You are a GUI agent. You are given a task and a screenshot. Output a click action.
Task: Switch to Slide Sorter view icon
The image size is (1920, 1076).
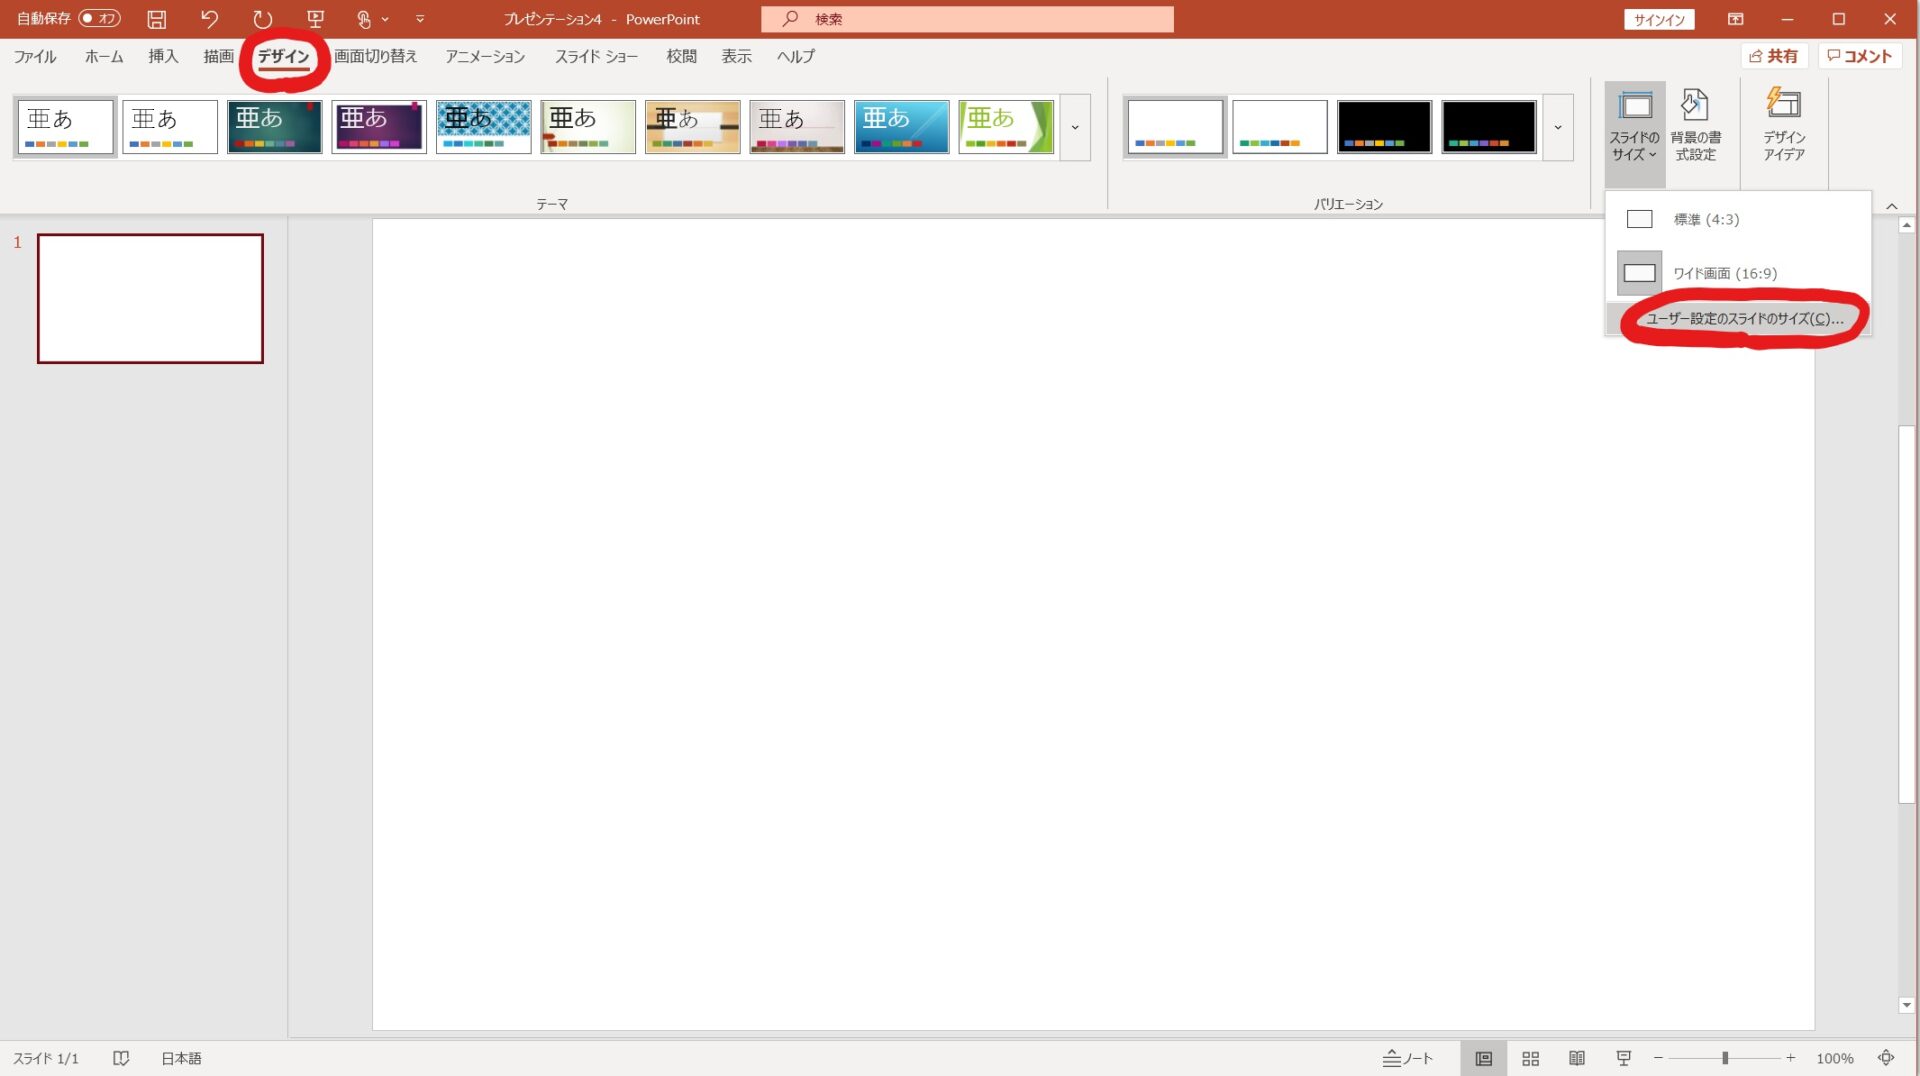coord(1530,1058)
